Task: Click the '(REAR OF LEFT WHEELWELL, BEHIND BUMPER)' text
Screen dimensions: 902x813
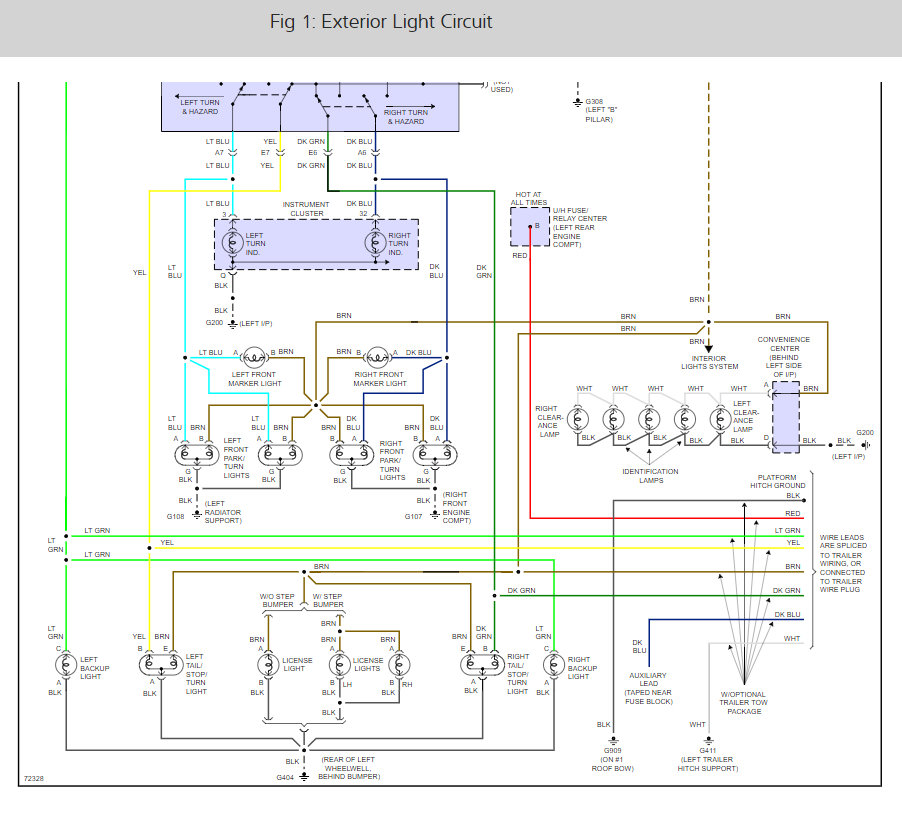Action: click(349, 768)
